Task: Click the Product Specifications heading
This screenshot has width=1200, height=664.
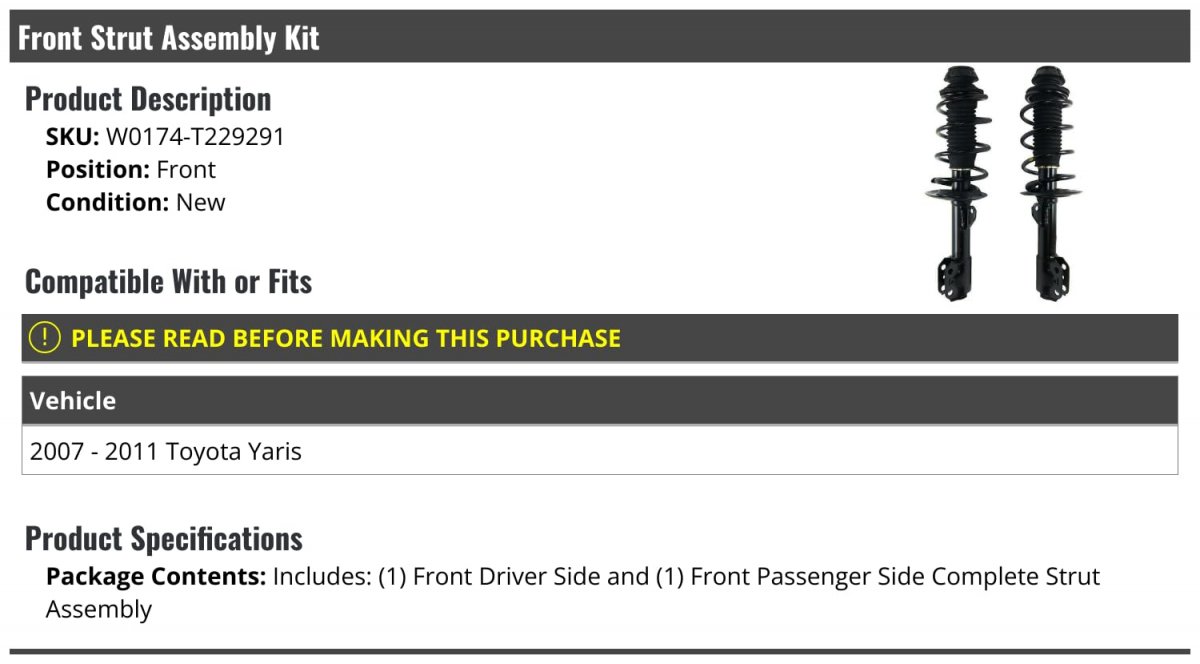Action: (164, 539)
